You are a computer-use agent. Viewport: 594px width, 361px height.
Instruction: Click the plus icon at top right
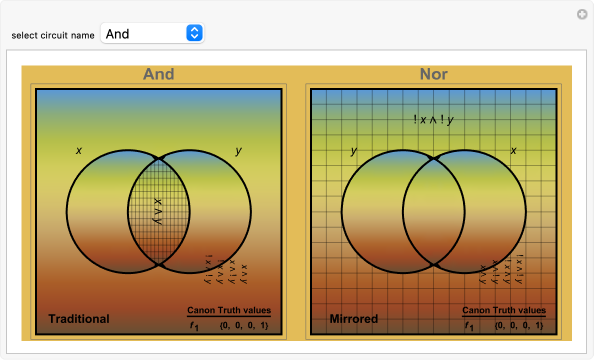(582, 14)
